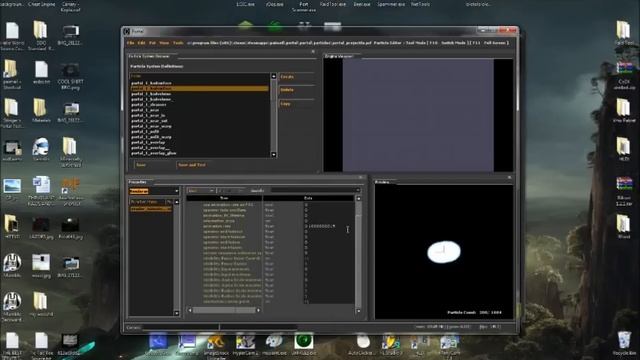640x360 pixels.
Task: Close the Properties panel
Action: coord(360,178)
